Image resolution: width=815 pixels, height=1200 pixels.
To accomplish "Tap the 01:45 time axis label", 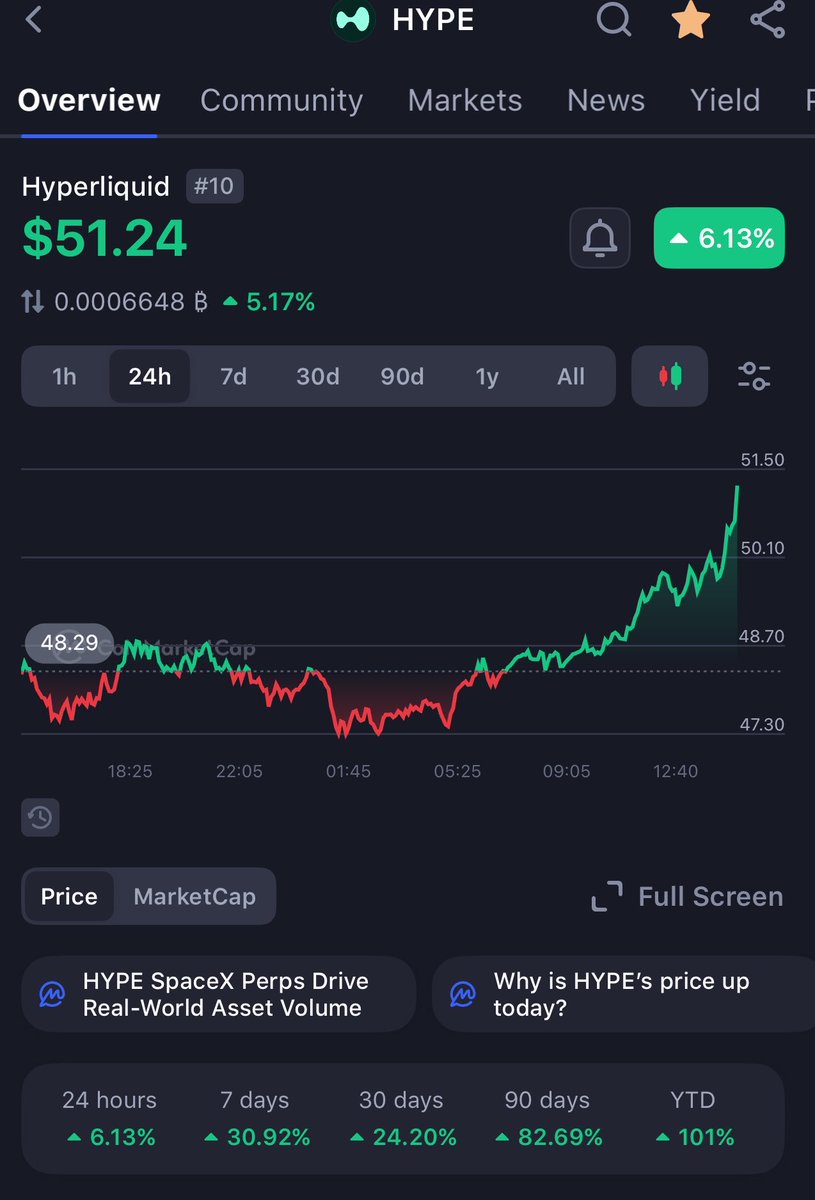I will (348, 771).
